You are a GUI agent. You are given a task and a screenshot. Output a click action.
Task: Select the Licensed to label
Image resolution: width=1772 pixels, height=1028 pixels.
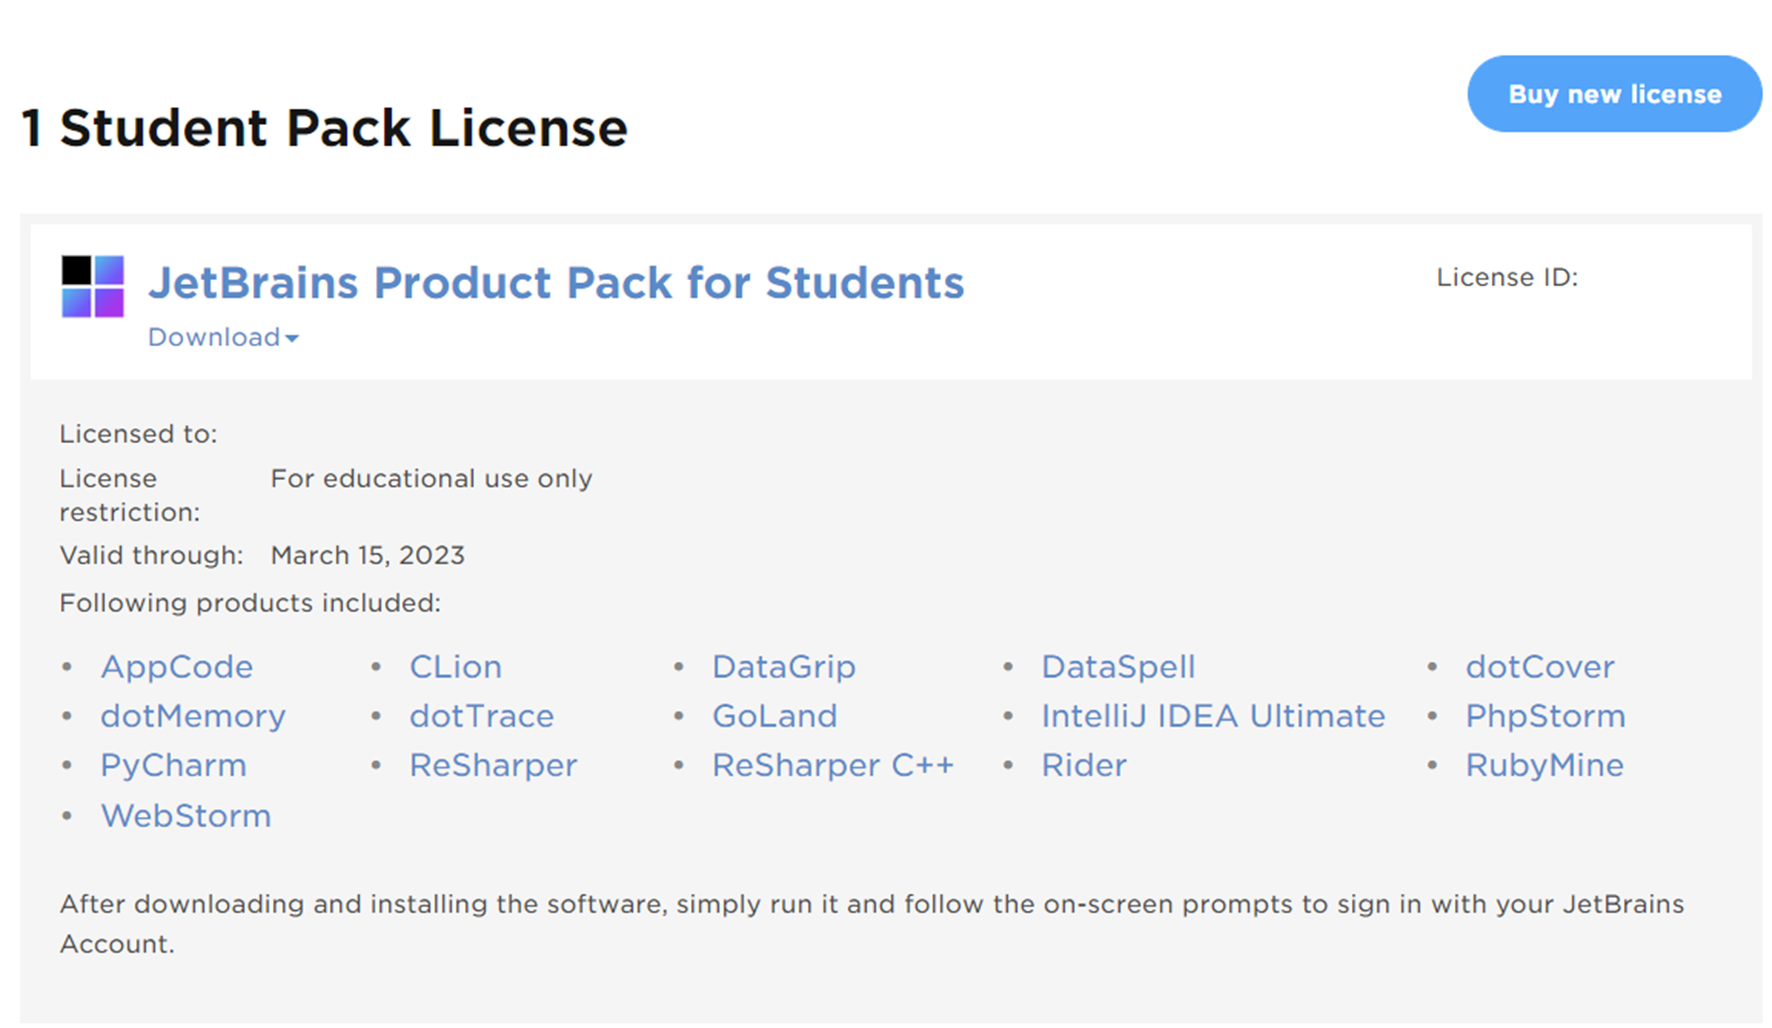(x=138, y=434)
